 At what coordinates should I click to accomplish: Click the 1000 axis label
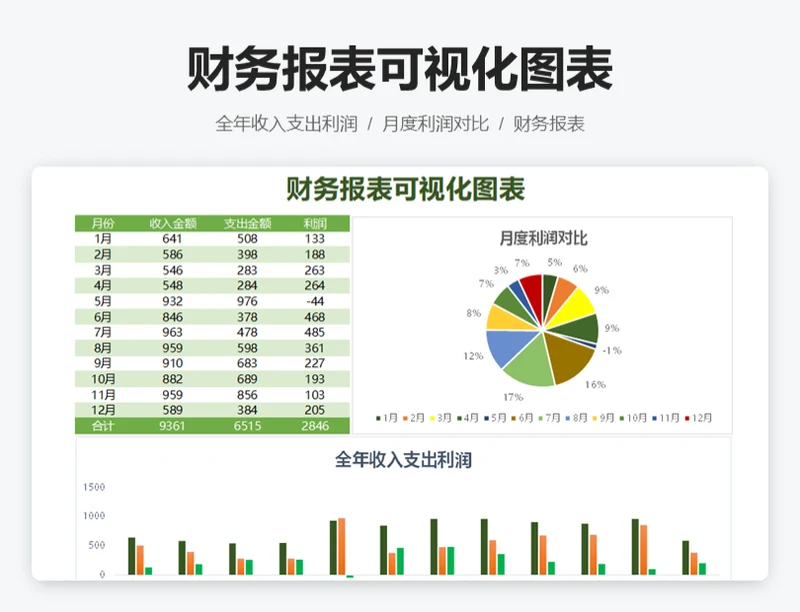pos(94,516)
